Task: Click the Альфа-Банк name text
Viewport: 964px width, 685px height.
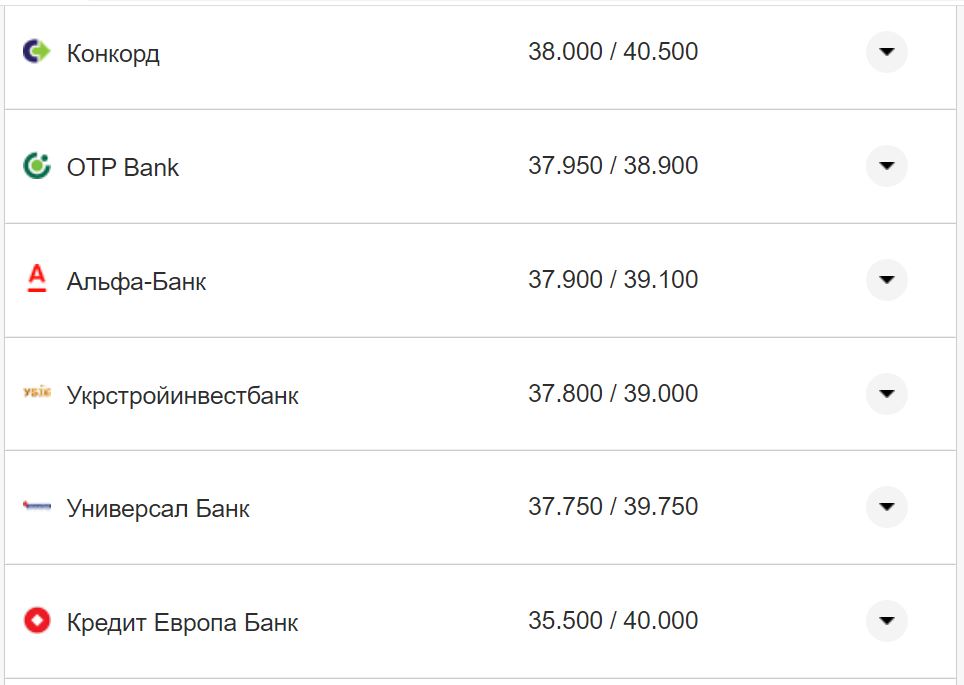Action: [136, 281]
